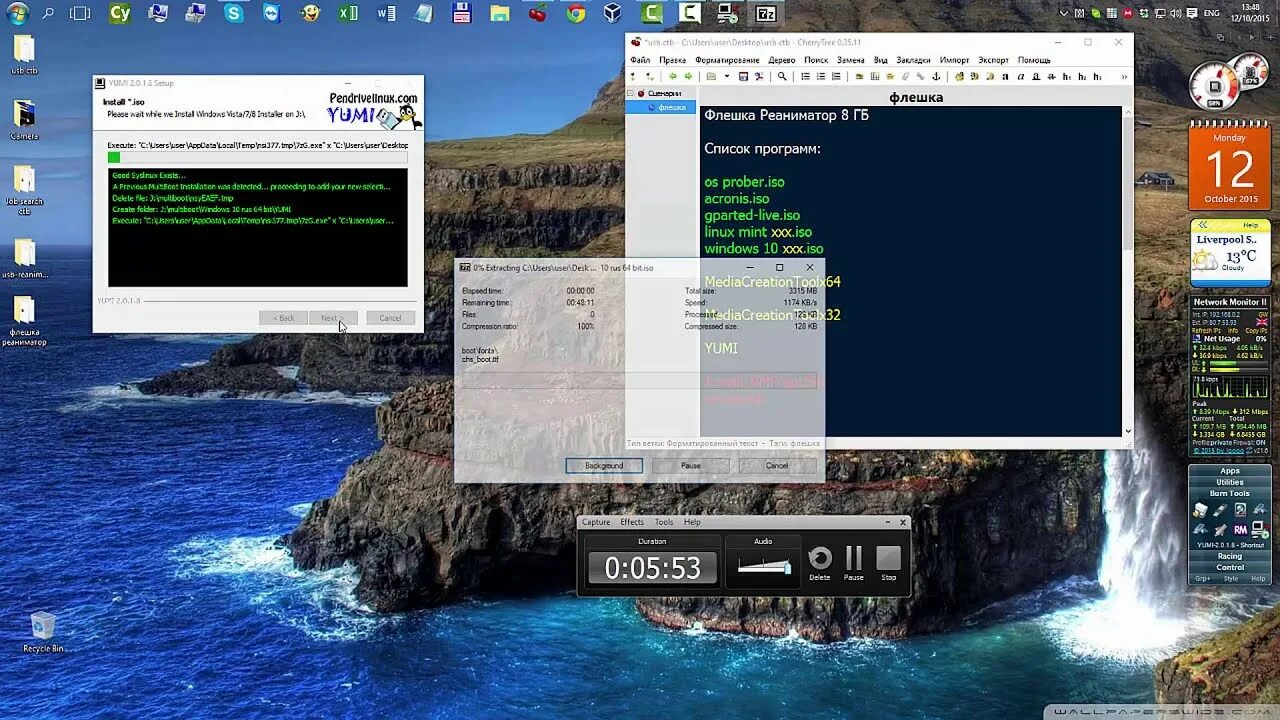
Task: Click the YUMI install progress bar
Action: 258,157
